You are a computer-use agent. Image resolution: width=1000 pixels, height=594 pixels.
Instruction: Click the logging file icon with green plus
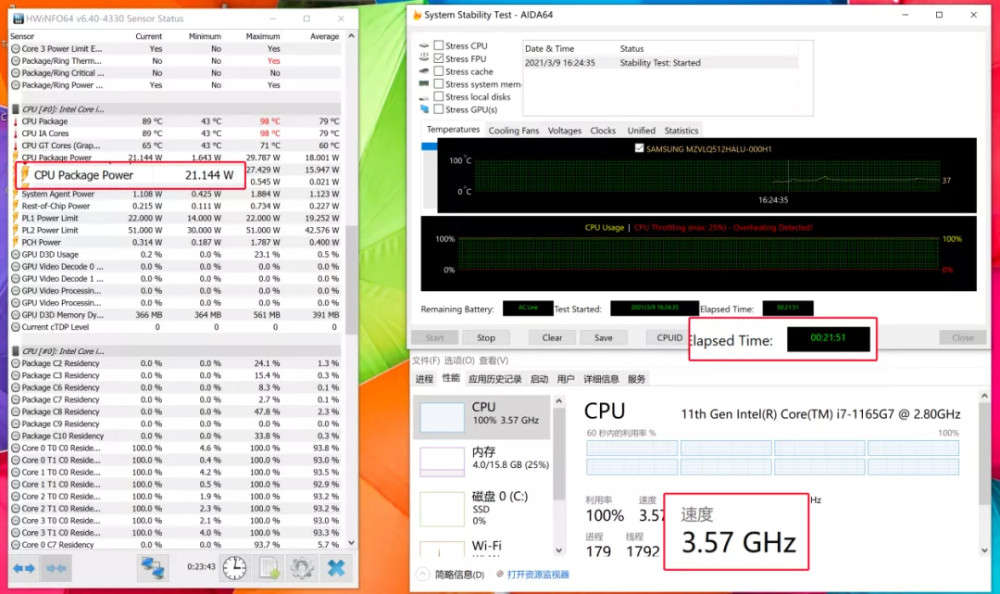point(268,567)
